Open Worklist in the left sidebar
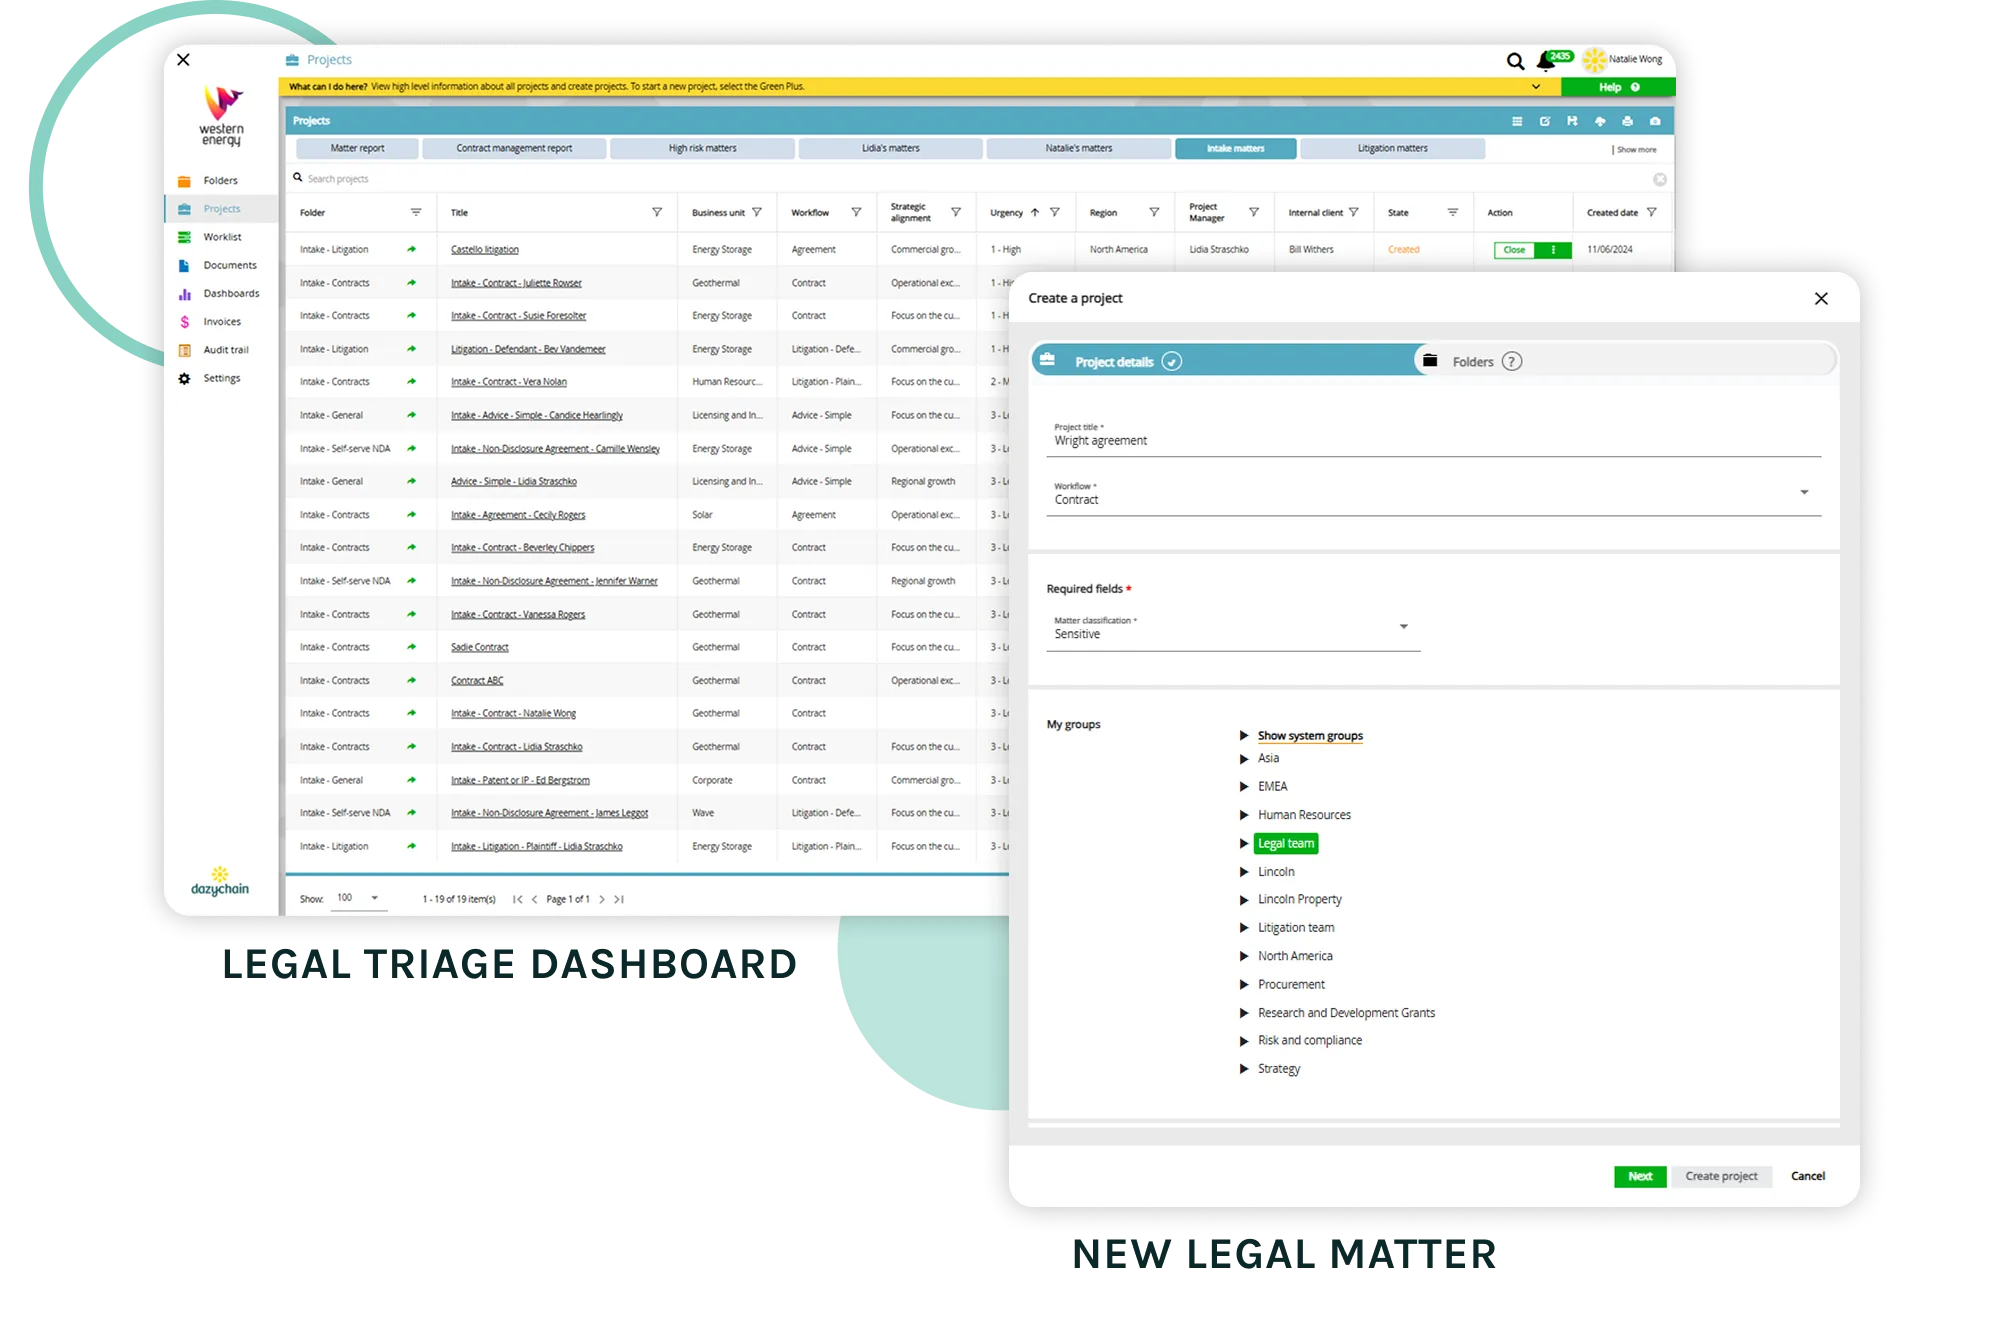Image resolution: width=2000 pixels, height=1324 pixels. (x=222, y=237)
